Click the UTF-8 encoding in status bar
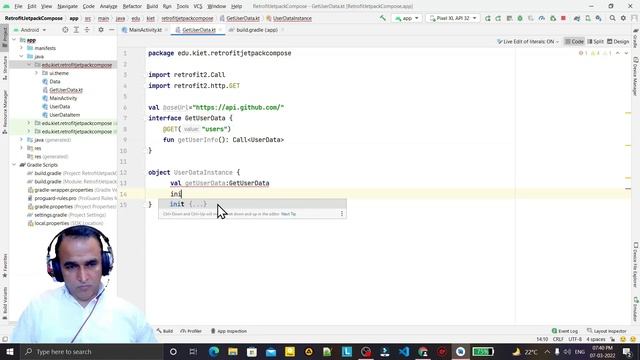The image size is (640, 360). click(575, 339)
